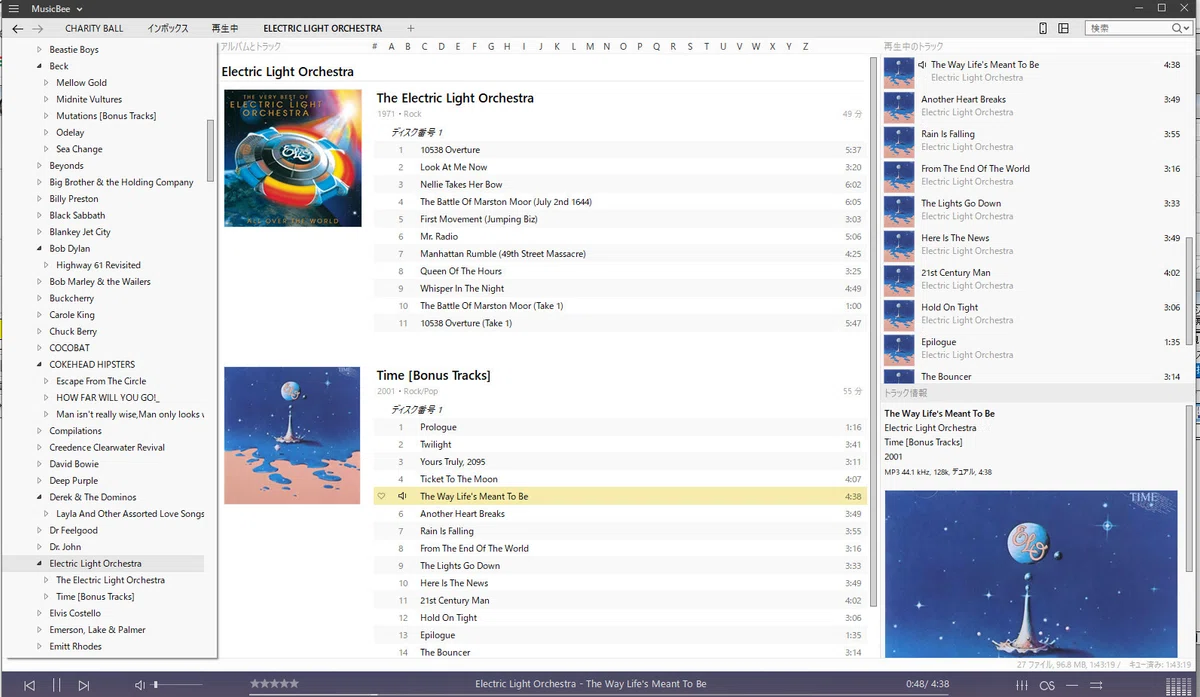Skip to previous track
Viewport: 1200px width, 697px height.
[x=30, y=685]
